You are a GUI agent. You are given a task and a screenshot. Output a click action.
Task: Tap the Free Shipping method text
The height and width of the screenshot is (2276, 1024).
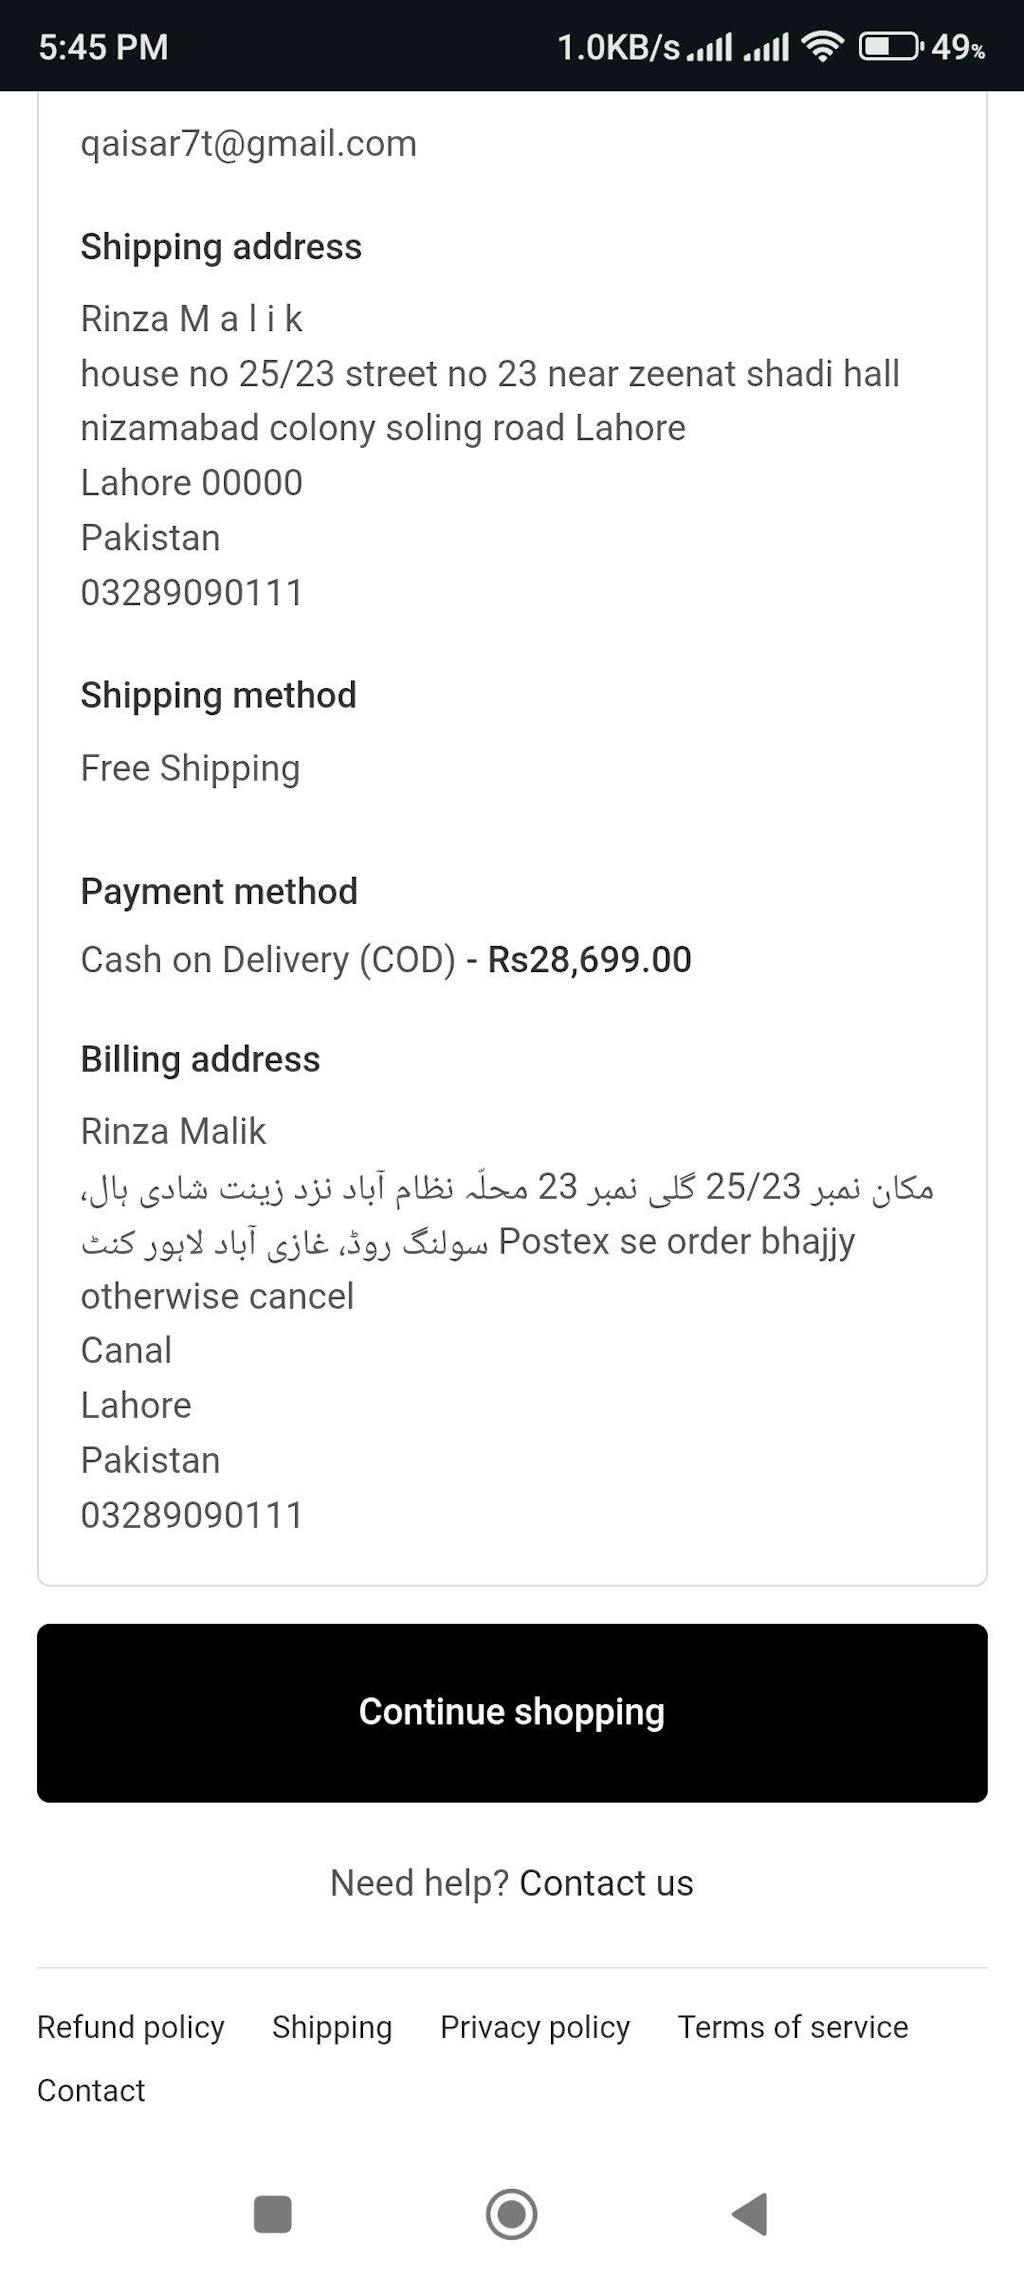click(190, 768)
